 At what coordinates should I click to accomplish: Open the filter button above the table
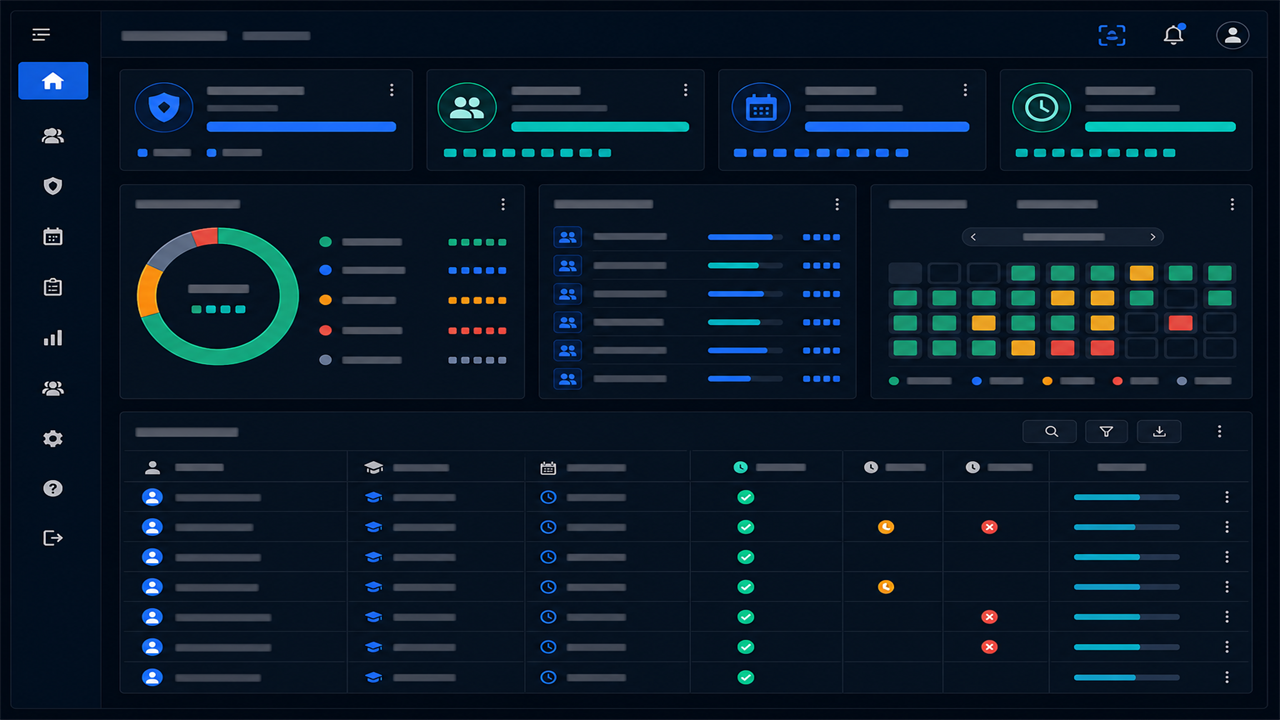click(x=1106, y=431)
